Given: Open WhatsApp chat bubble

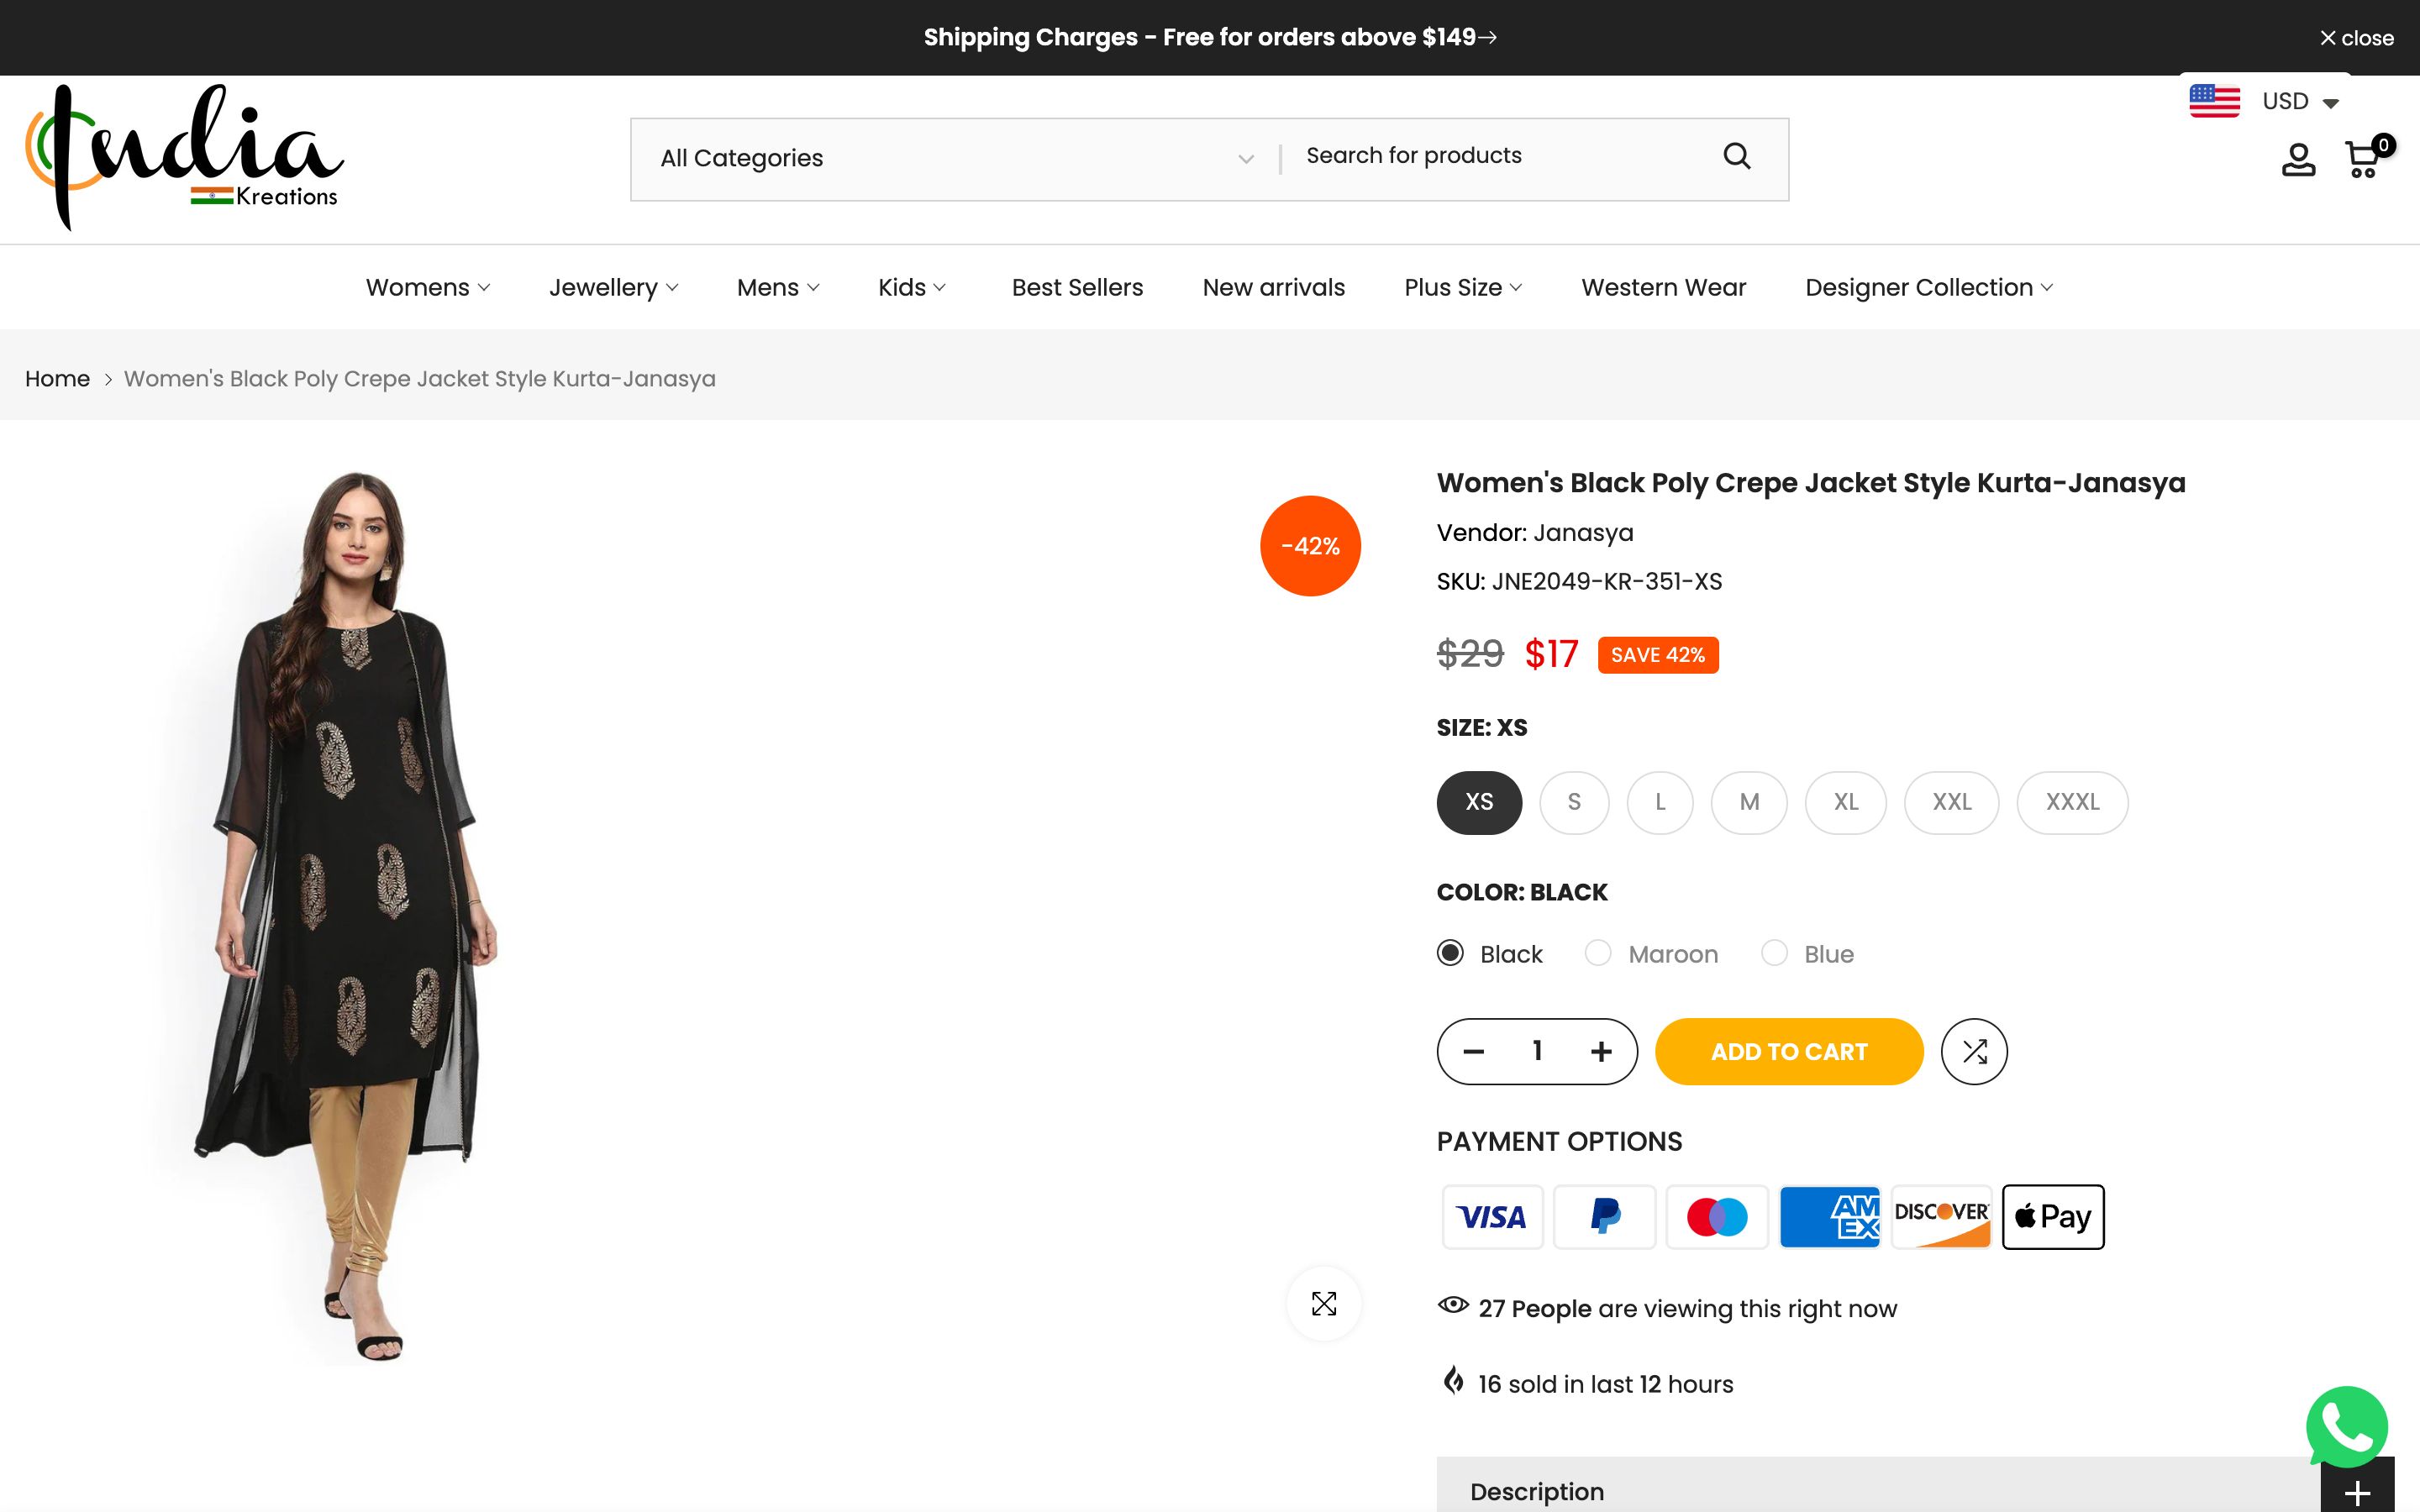Looking at the screenshot, I should (x=2345, y=1427).
